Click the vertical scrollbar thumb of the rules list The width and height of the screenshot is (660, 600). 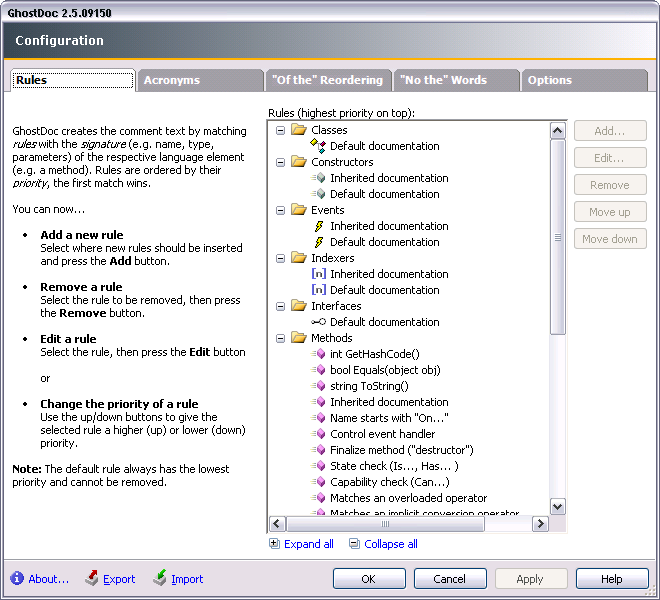(557, 237)
